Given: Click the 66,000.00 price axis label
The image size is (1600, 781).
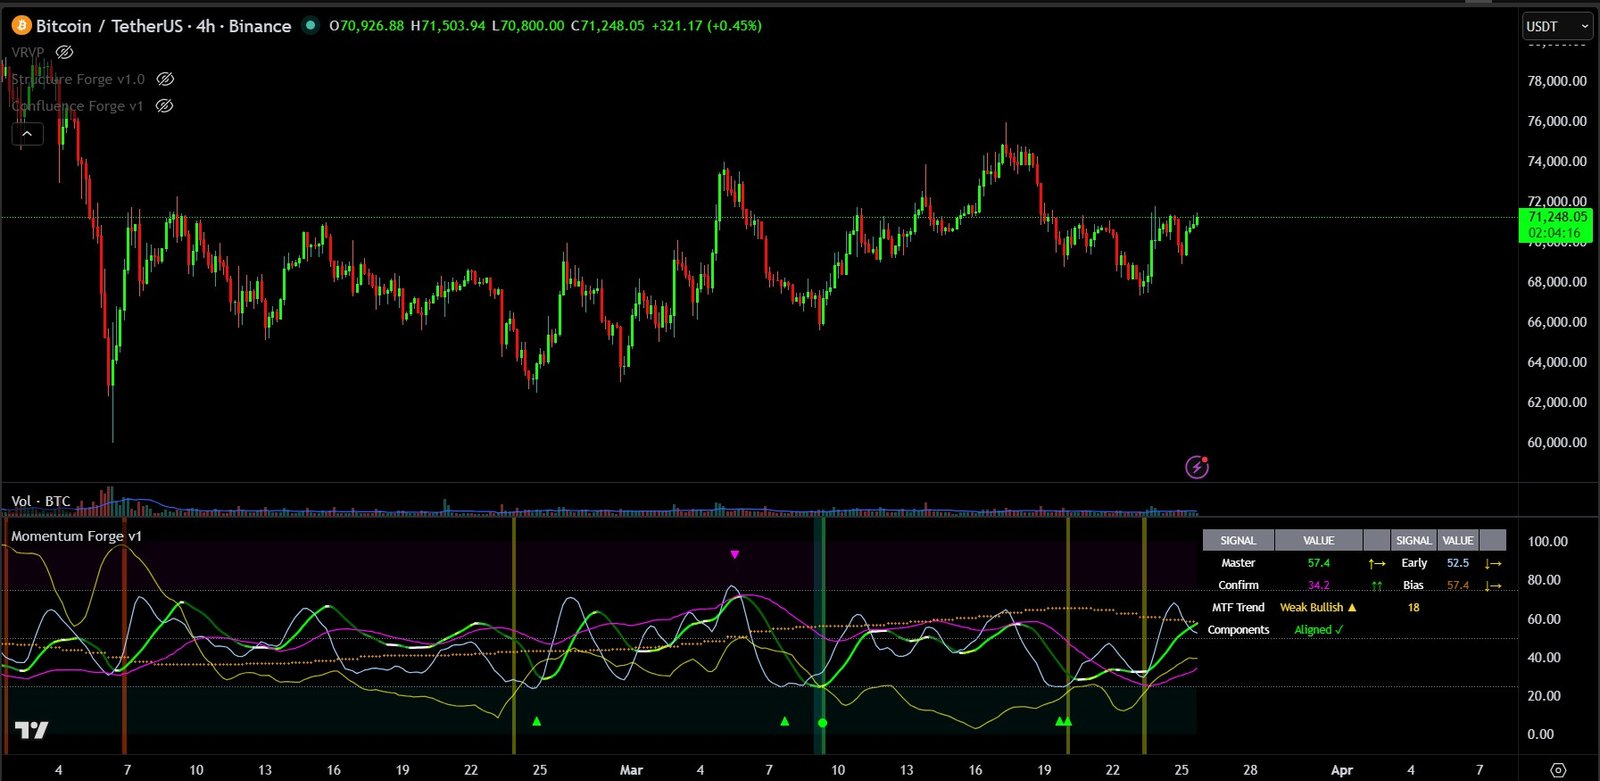Looking at the screenshot, I should click(1557, 322).
